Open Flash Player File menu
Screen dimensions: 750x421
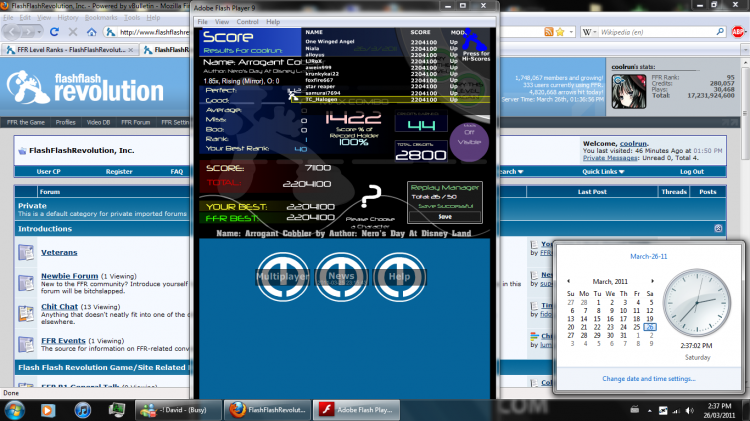pos(202,22)
